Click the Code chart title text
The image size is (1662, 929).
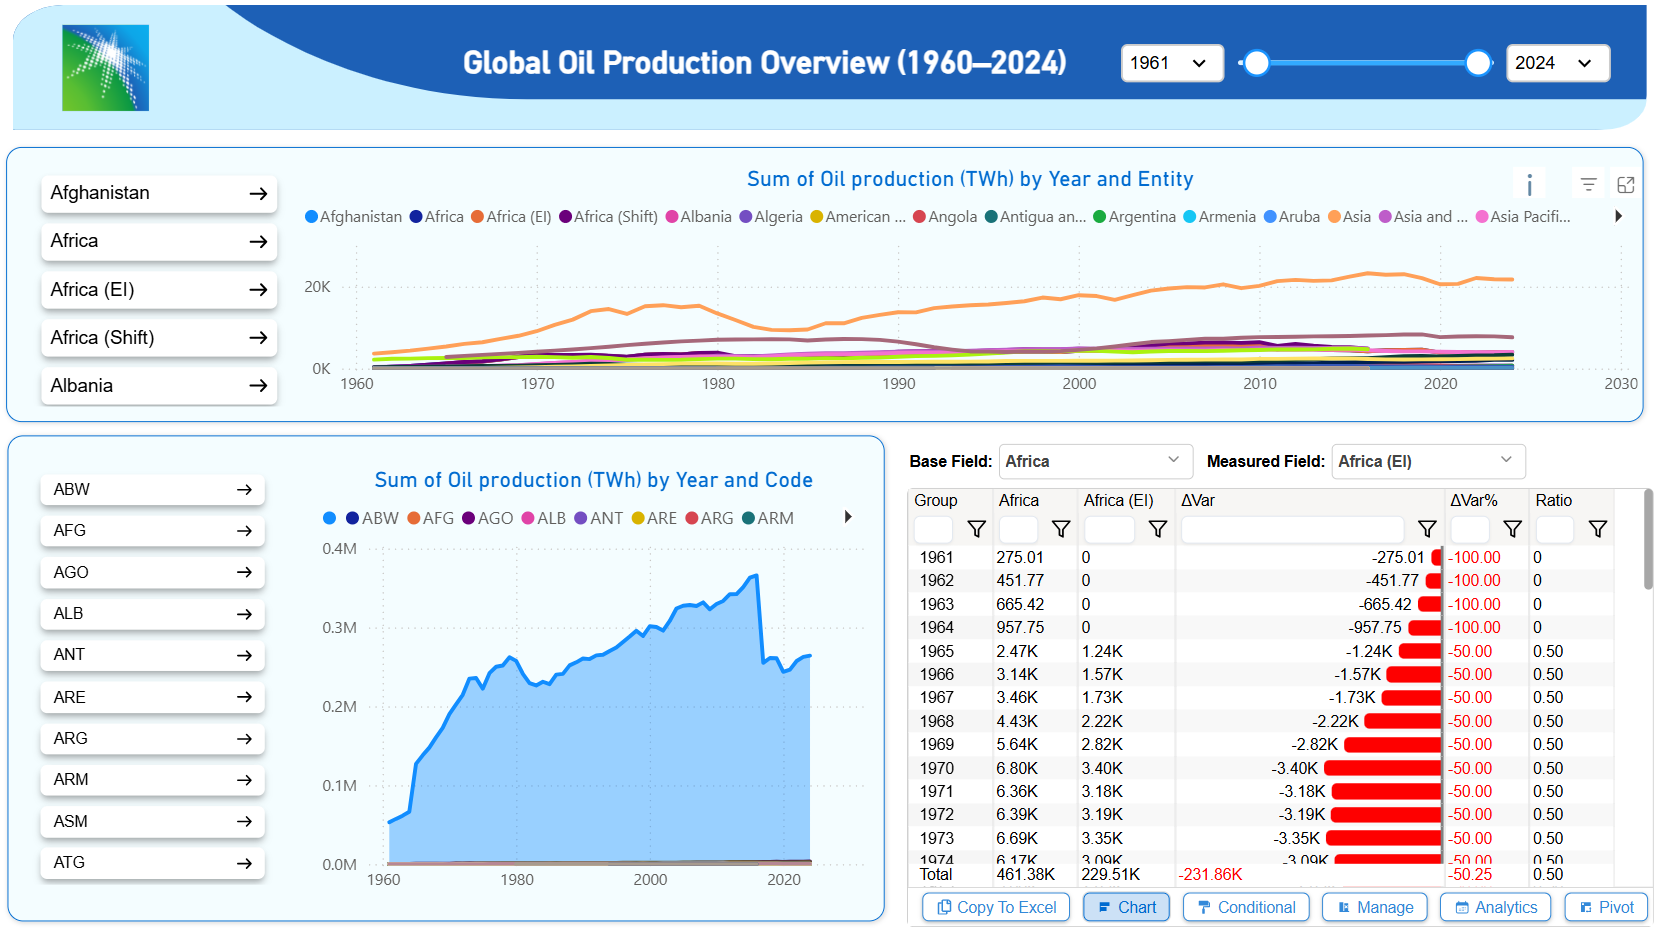coord(593,480)
